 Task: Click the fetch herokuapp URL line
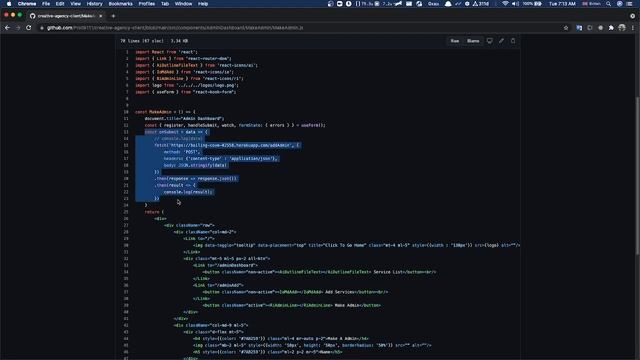pos(227,145)
